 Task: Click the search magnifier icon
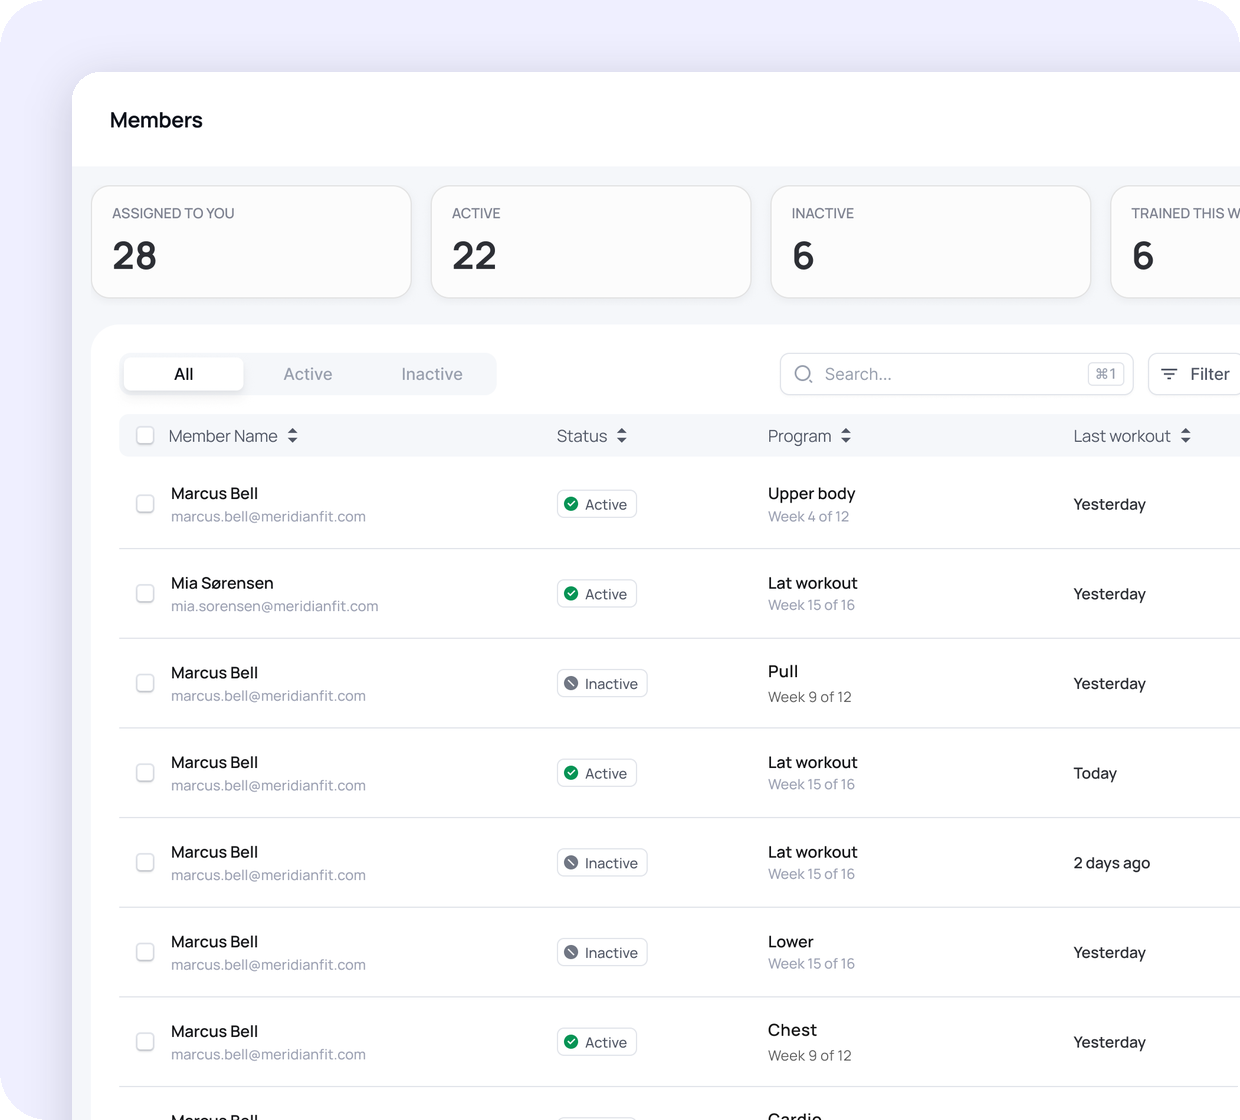pos(803,374)
